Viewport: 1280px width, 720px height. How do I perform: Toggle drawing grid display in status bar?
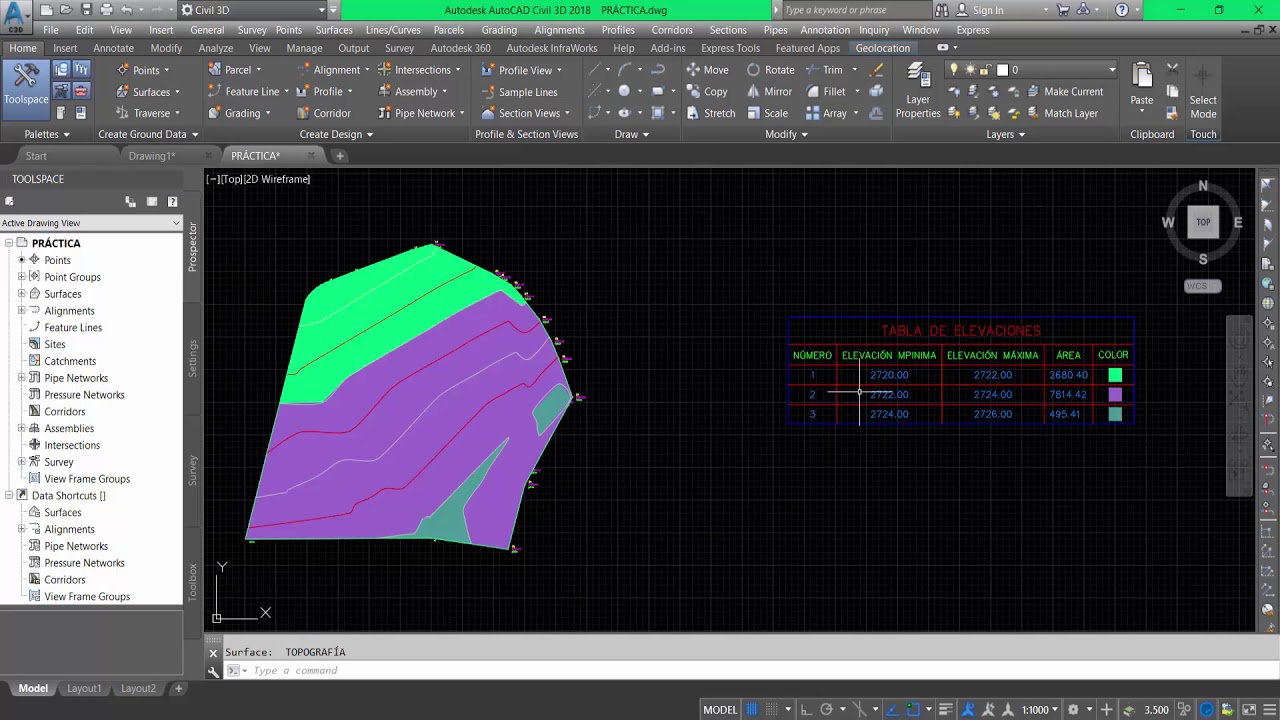click(x=752, y=710)
